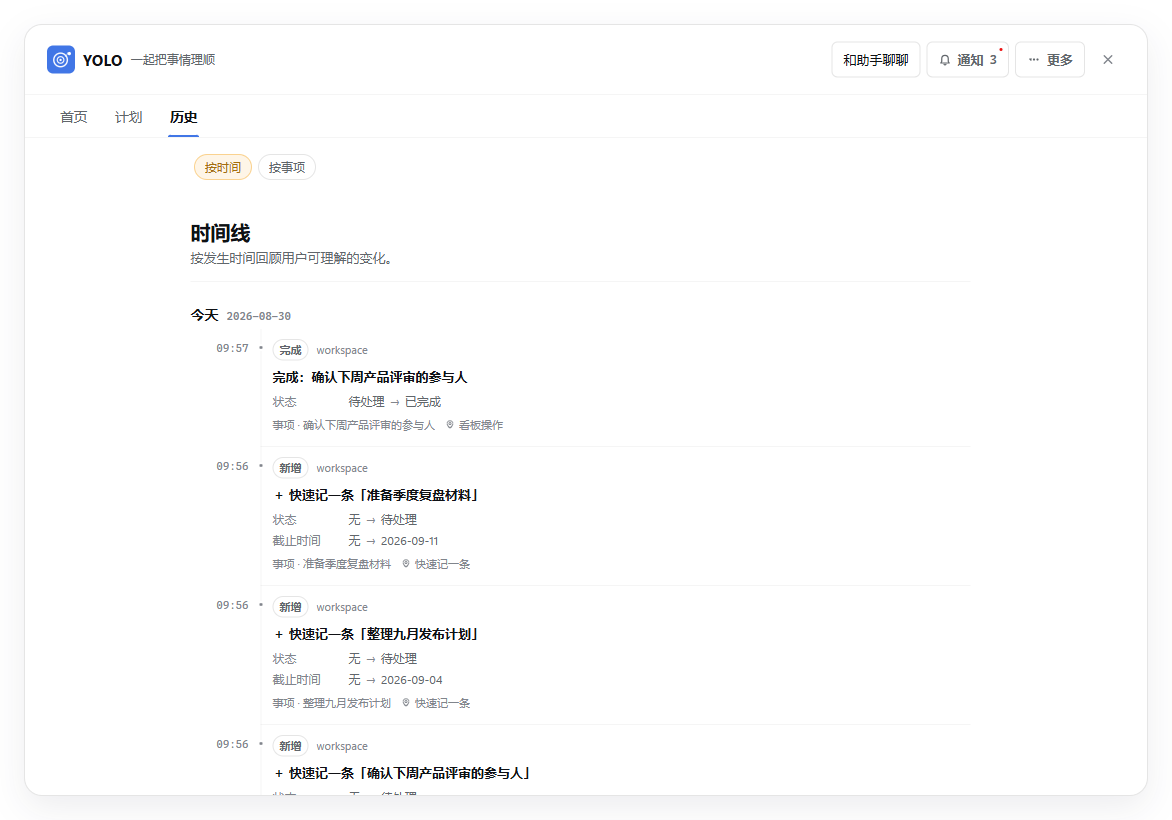Close the YOLO panel with X
1172x820 pixels.
1108,60
